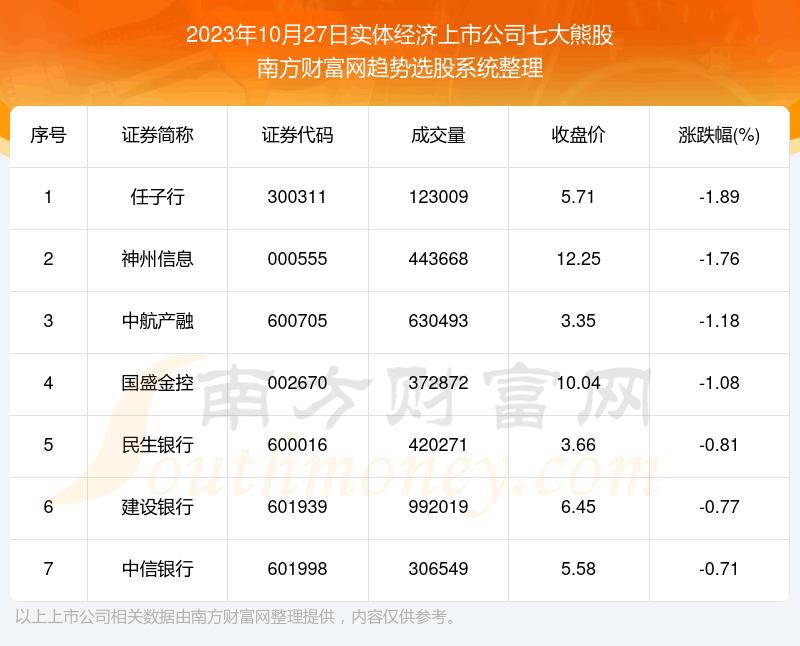This screenshot has height=646, width=800.
Task: Click change value '-1.76'
Action: [719, 259]
